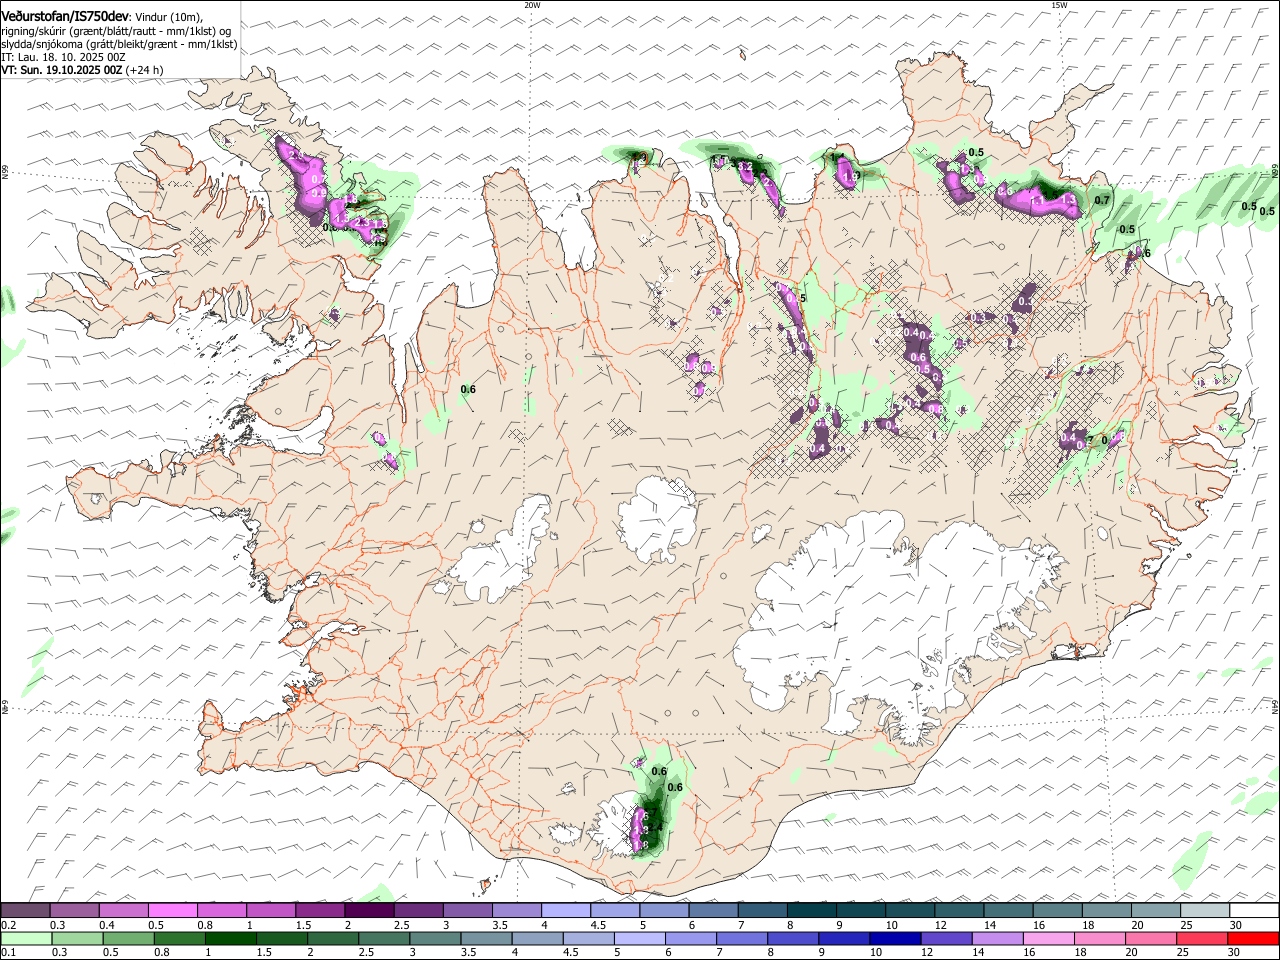Pick the darkest purple 2 snow scale swatch

click(x=369, y=911)
